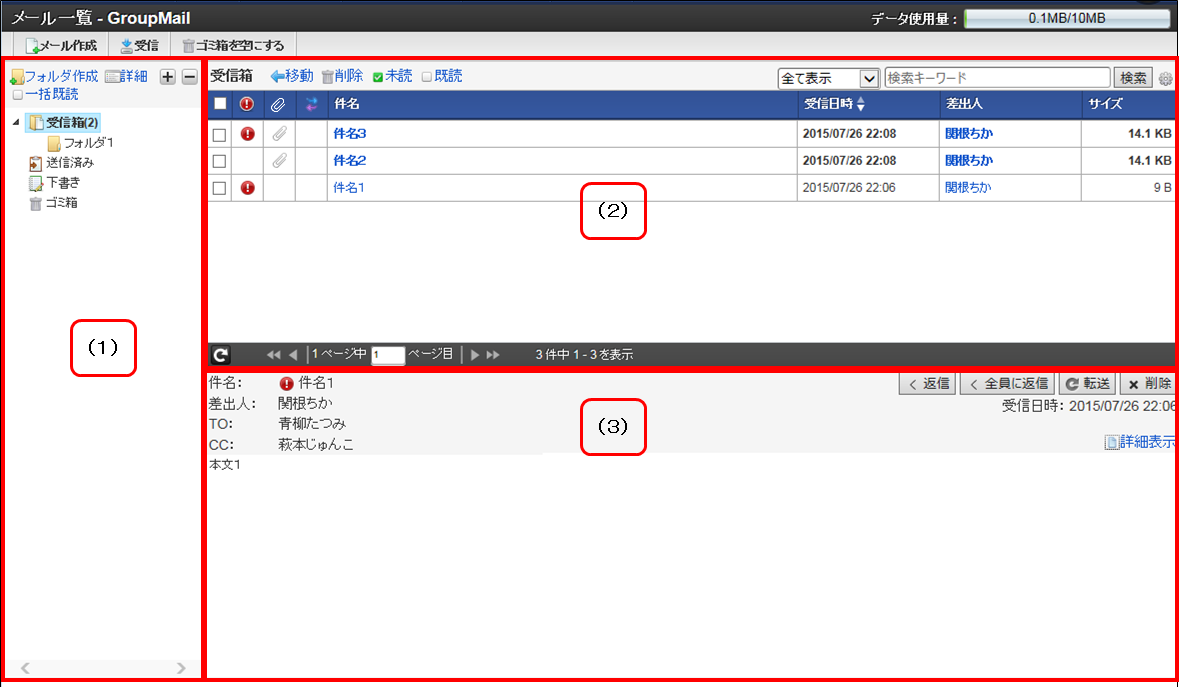Open mail 件名2
Viewport: 1179px width, 687px height.
350,161
